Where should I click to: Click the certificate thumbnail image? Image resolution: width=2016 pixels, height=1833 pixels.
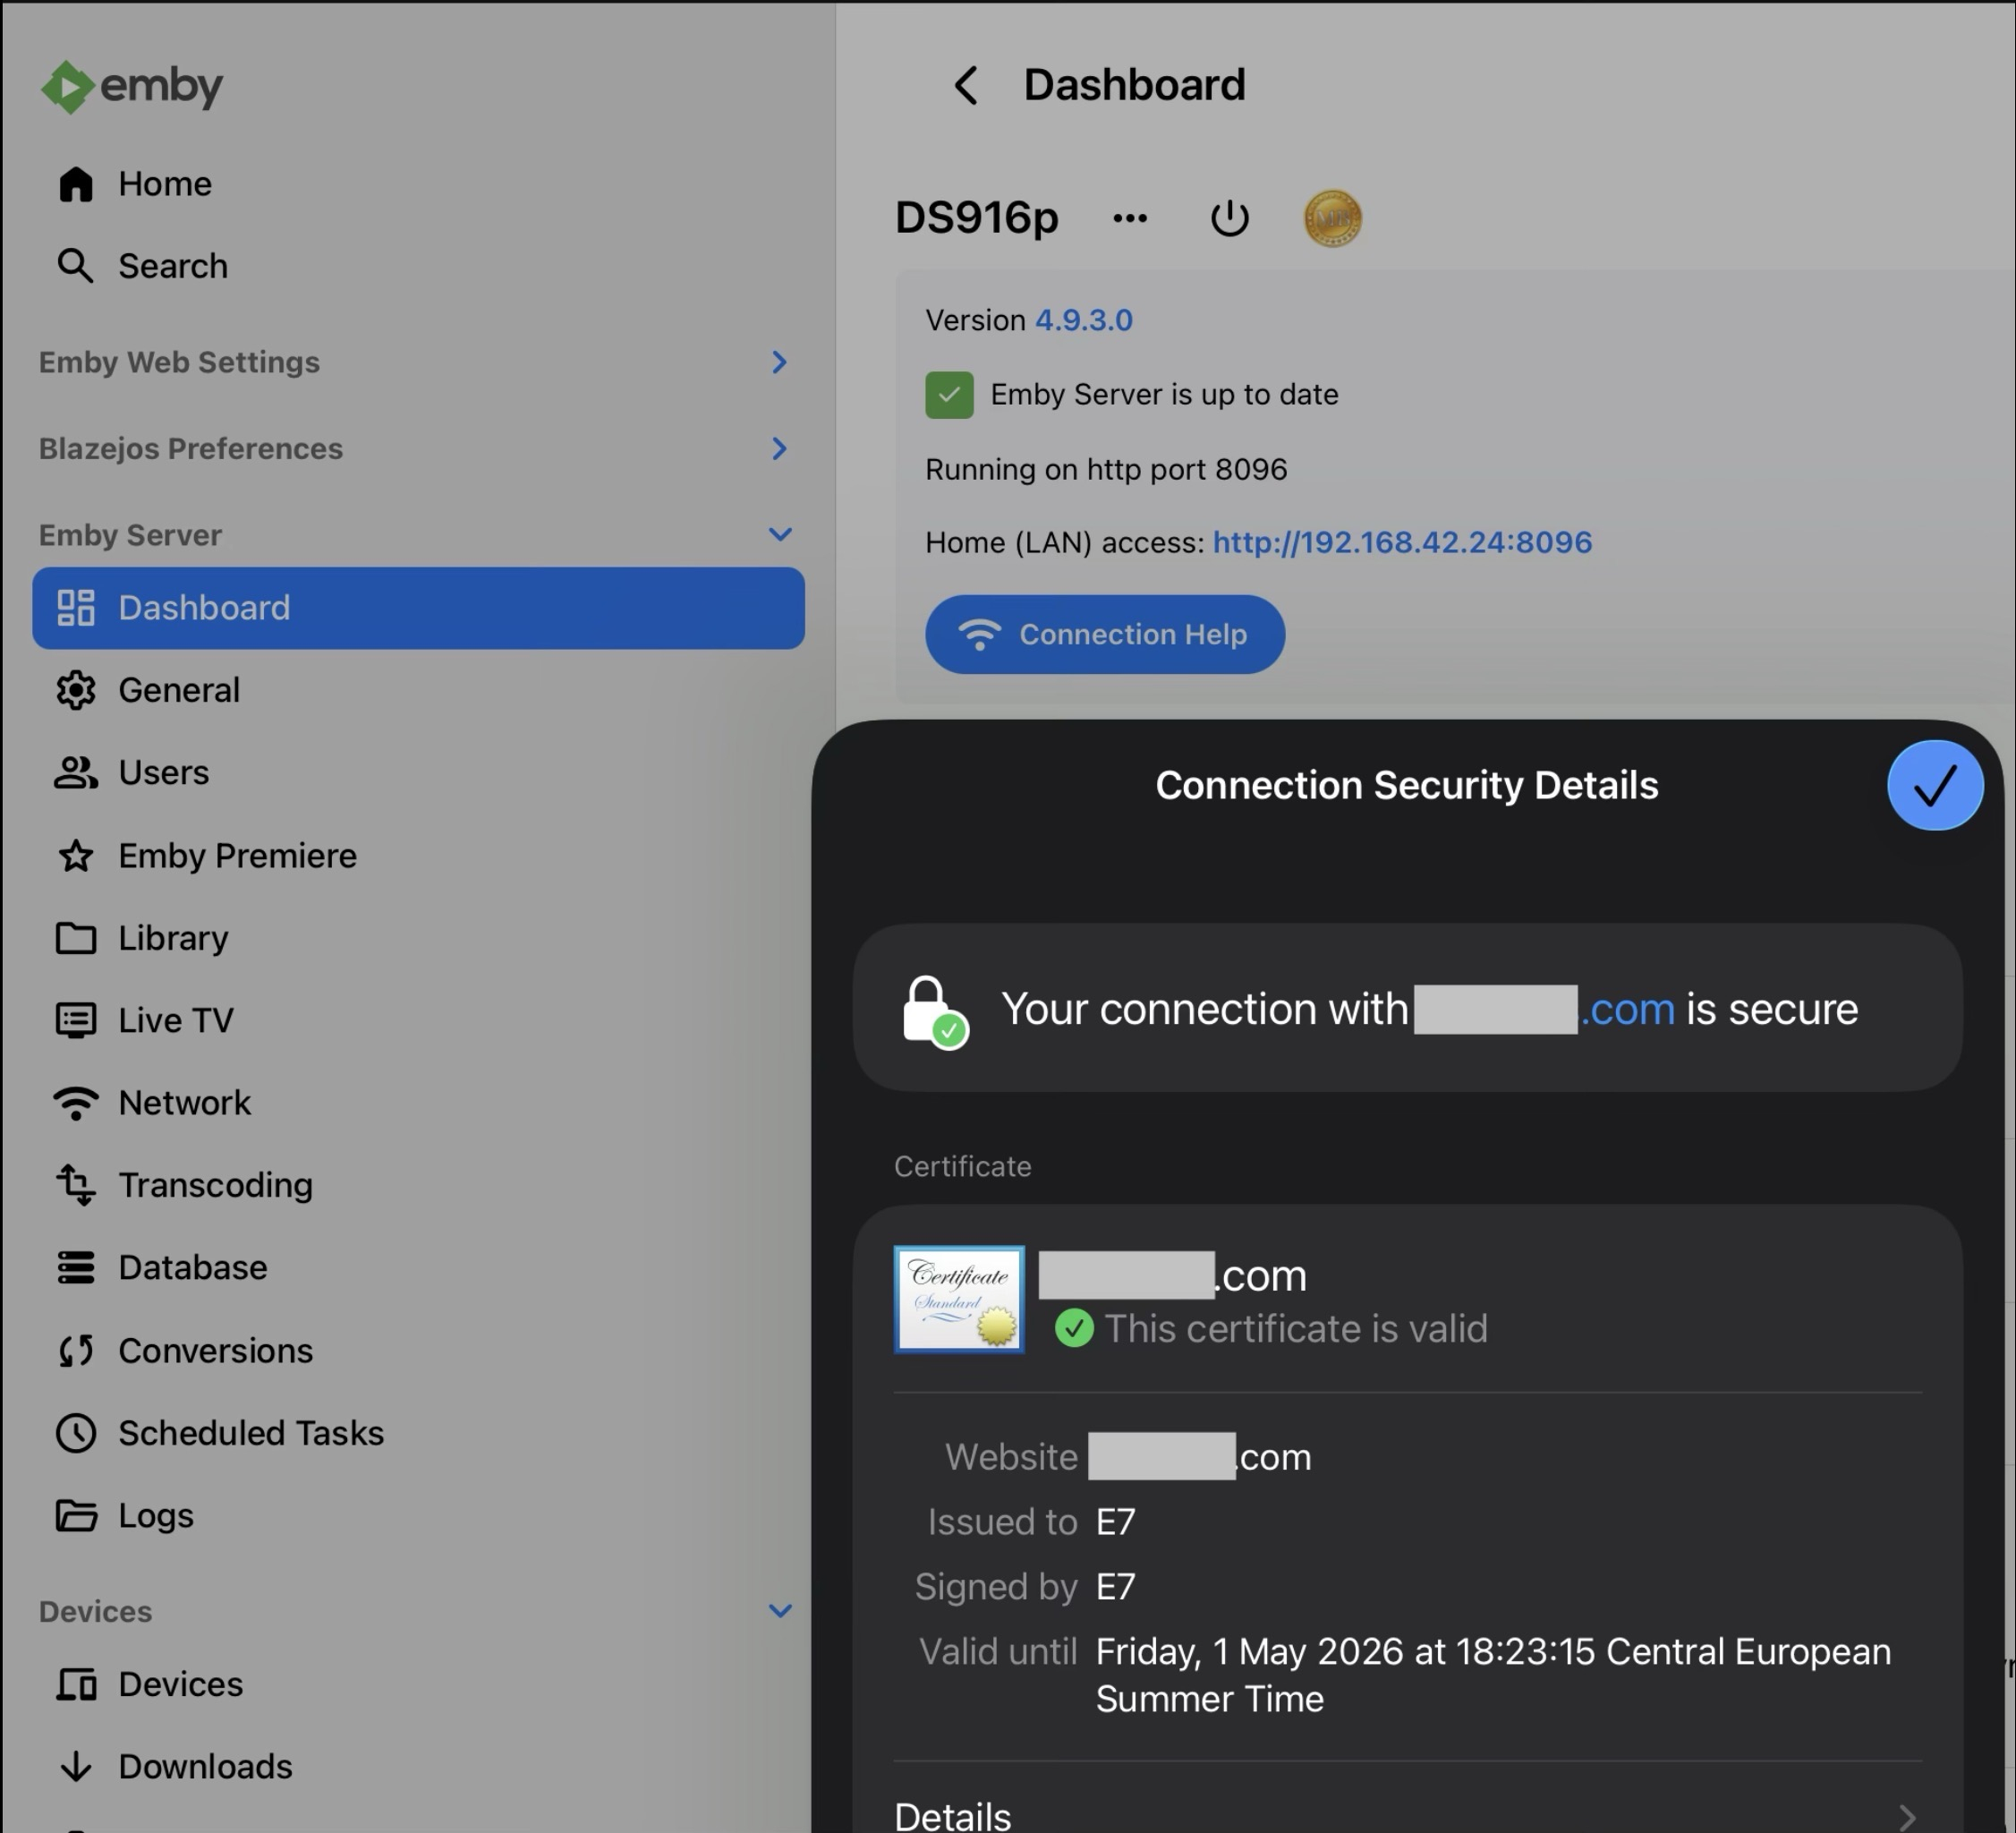958,1299
